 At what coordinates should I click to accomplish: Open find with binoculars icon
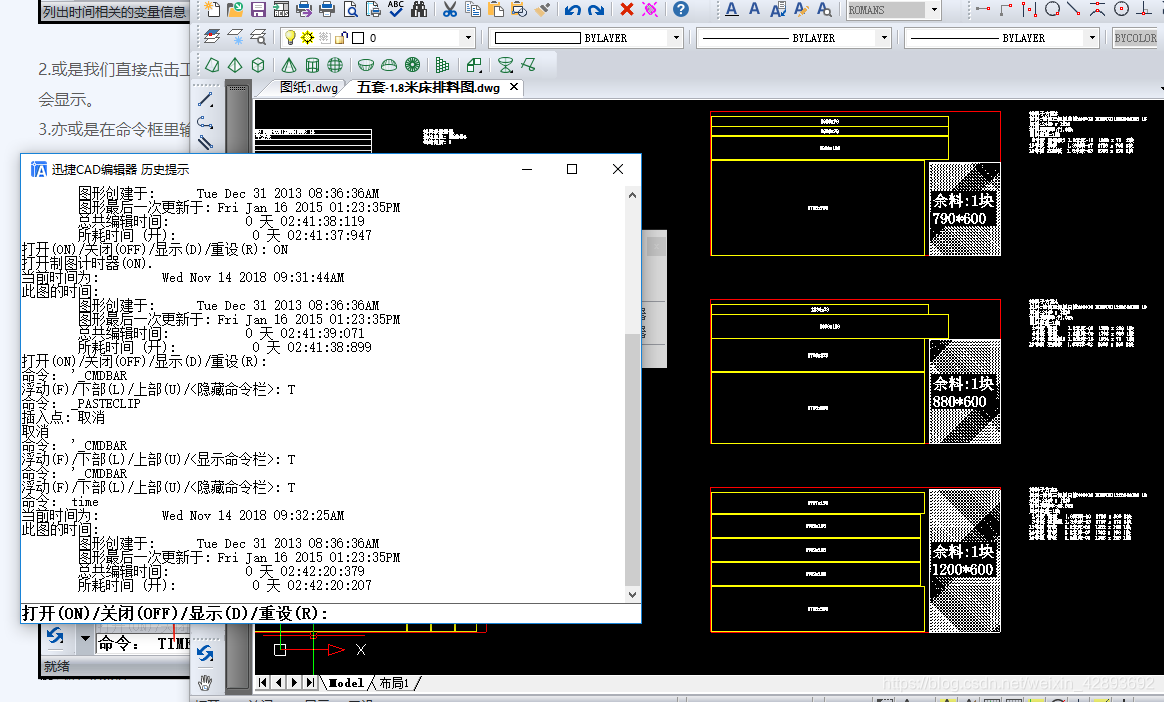pos(419,9)
